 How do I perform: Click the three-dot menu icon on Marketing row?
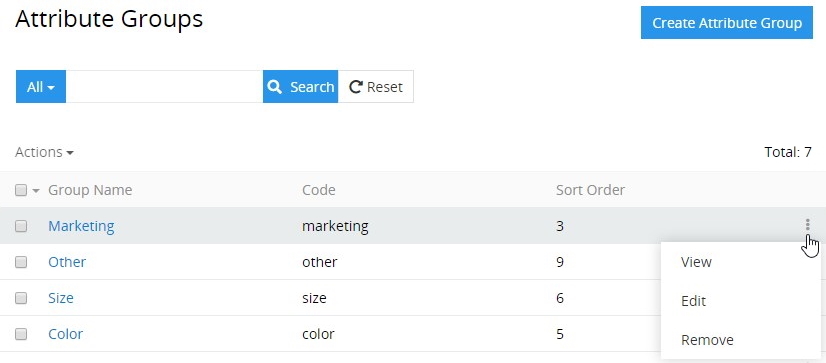[x=807, y=225]
